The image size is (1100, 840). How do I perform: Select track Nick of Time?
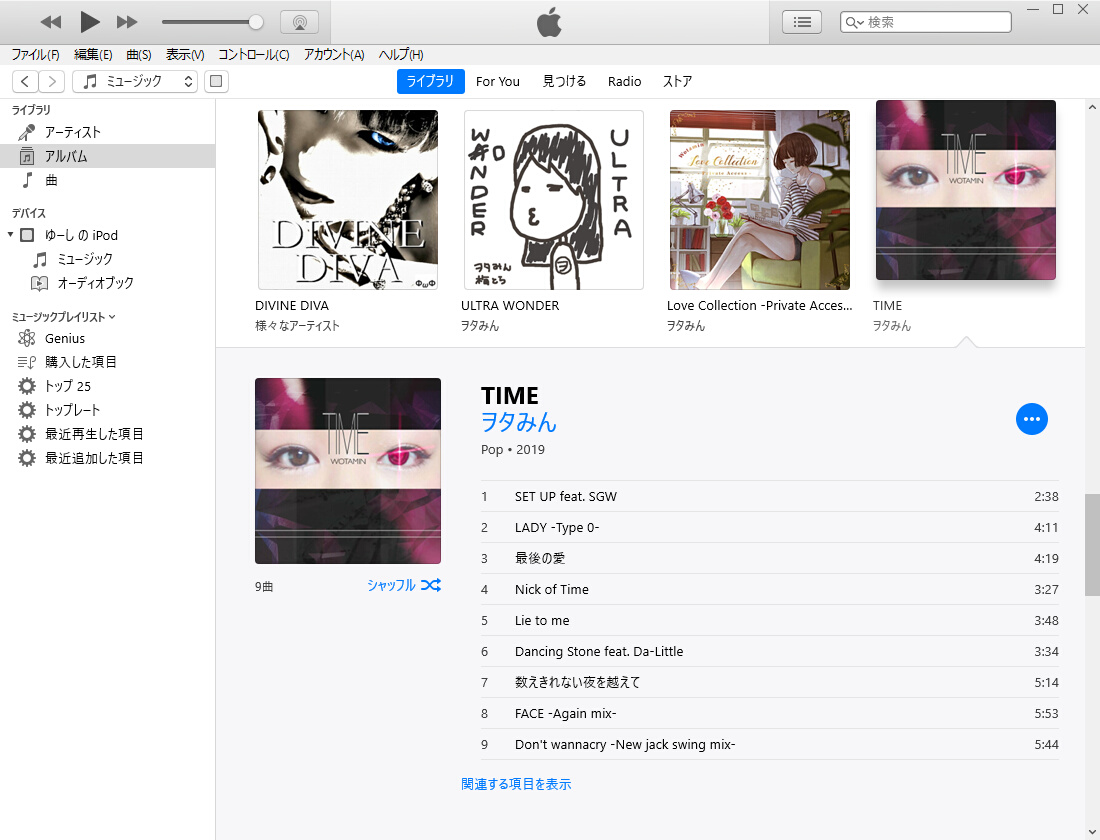770,589
